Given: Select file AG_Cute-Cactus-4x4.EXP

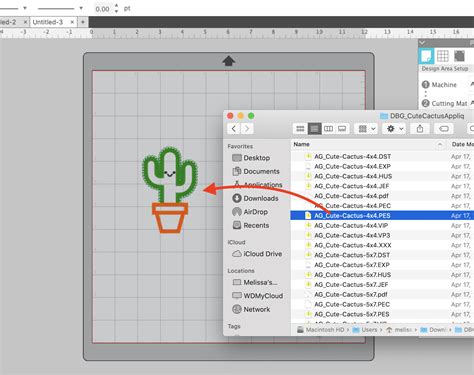Looking at the screenshot, I should pos(352,166).
